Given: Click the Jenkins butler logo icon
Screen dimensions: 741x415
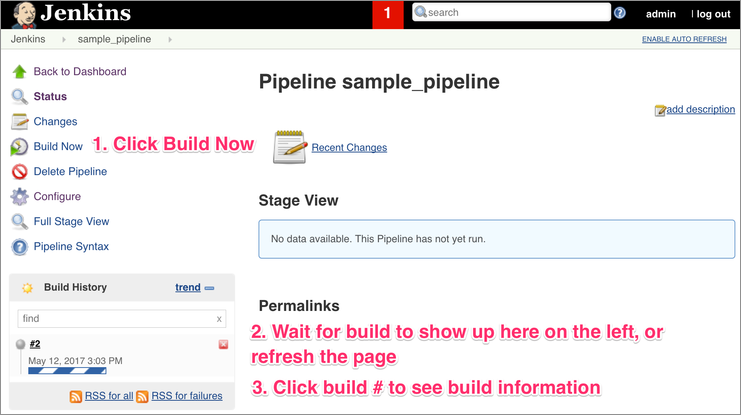Looking at the screenshot, I should point(24,15).
